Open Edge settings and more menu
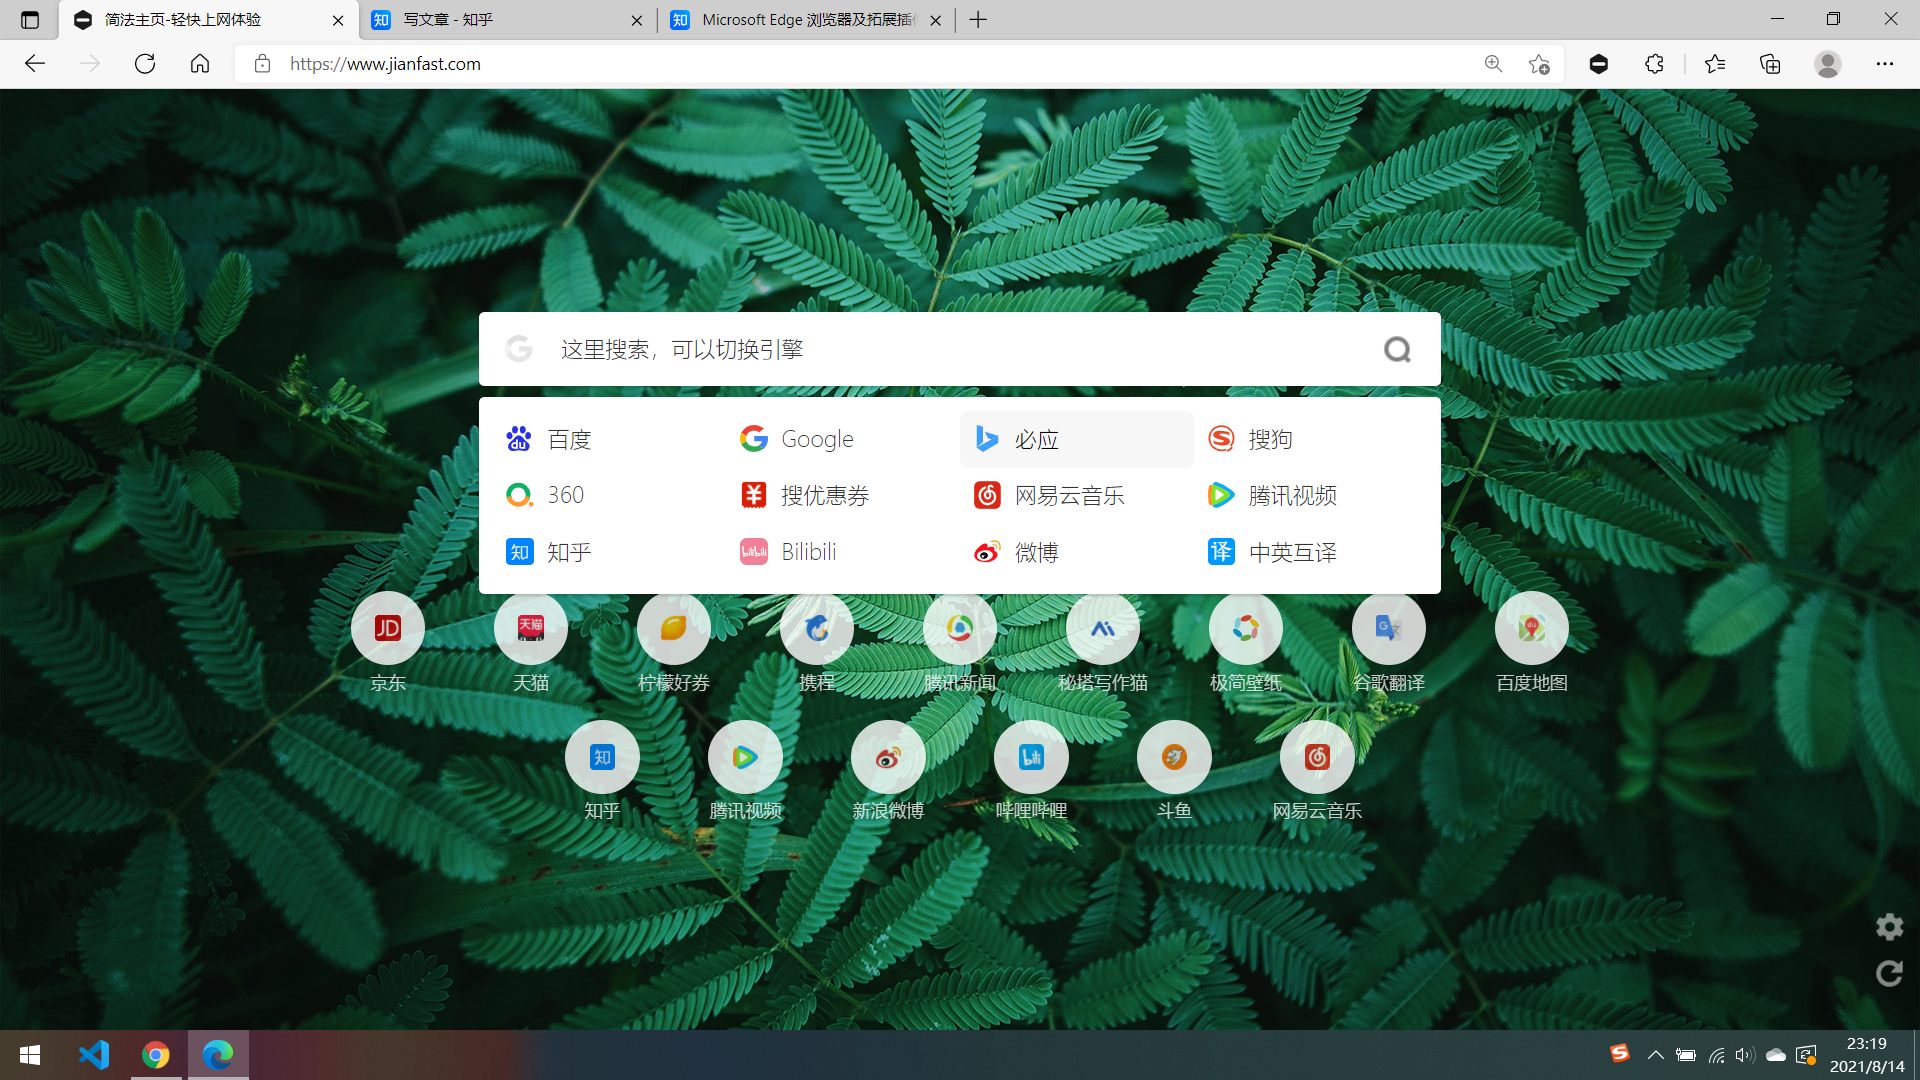Screen dimensions: 1920x1080 point(1885,64)
